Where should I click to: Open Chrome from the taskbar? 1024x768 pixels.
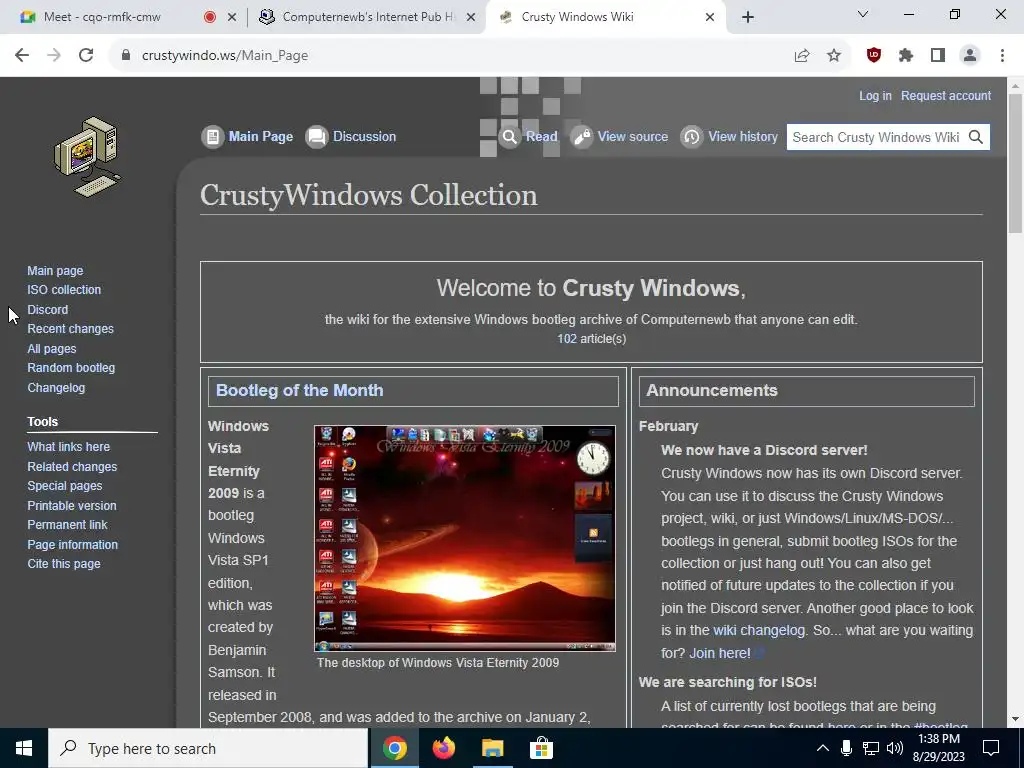tap(394, 748)
